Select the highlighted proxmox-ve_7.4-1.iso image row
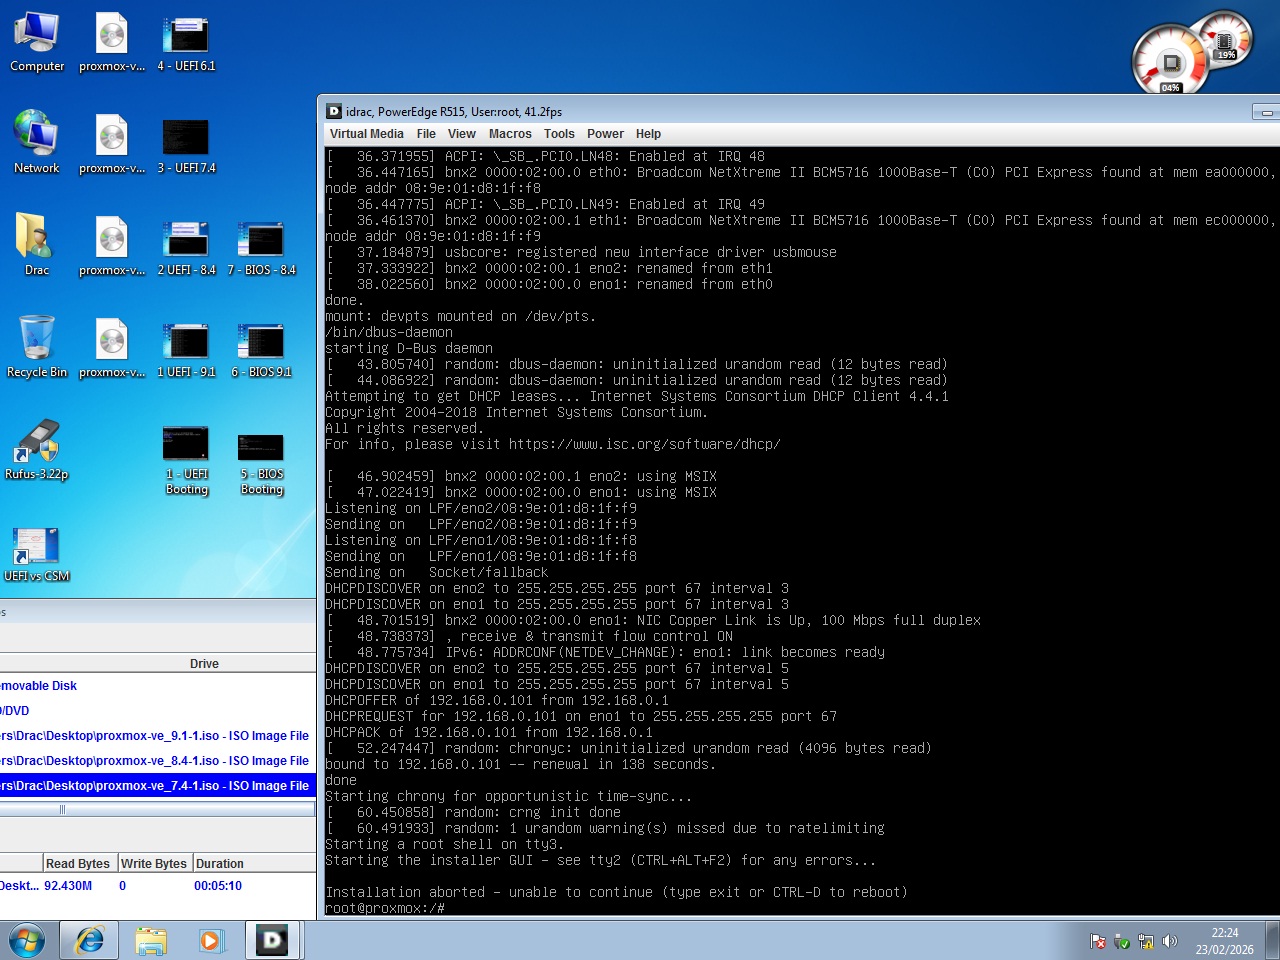Screen dimensions: 1280x960 point(158,786)
